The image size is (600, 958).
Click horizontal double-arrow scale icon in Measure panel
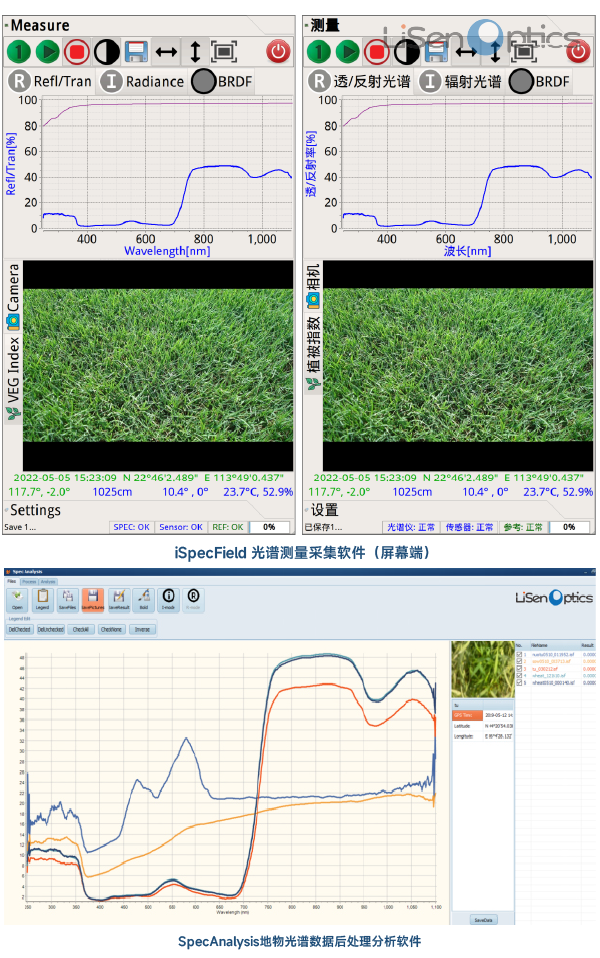tap(166, 52)
